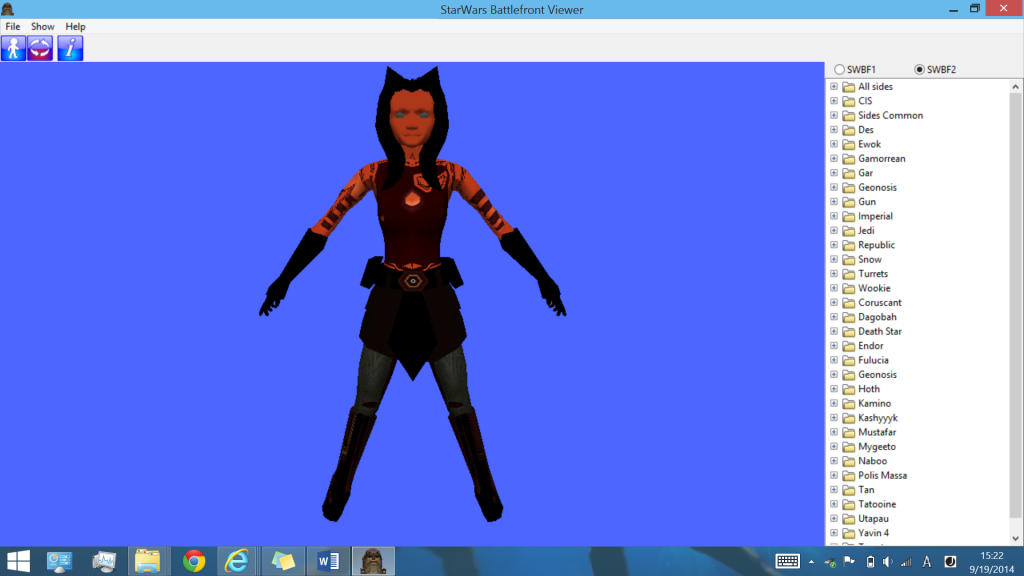Click the 3D character model in viewport
This screenshot has width=1024, height=576.
pos(412,294)
